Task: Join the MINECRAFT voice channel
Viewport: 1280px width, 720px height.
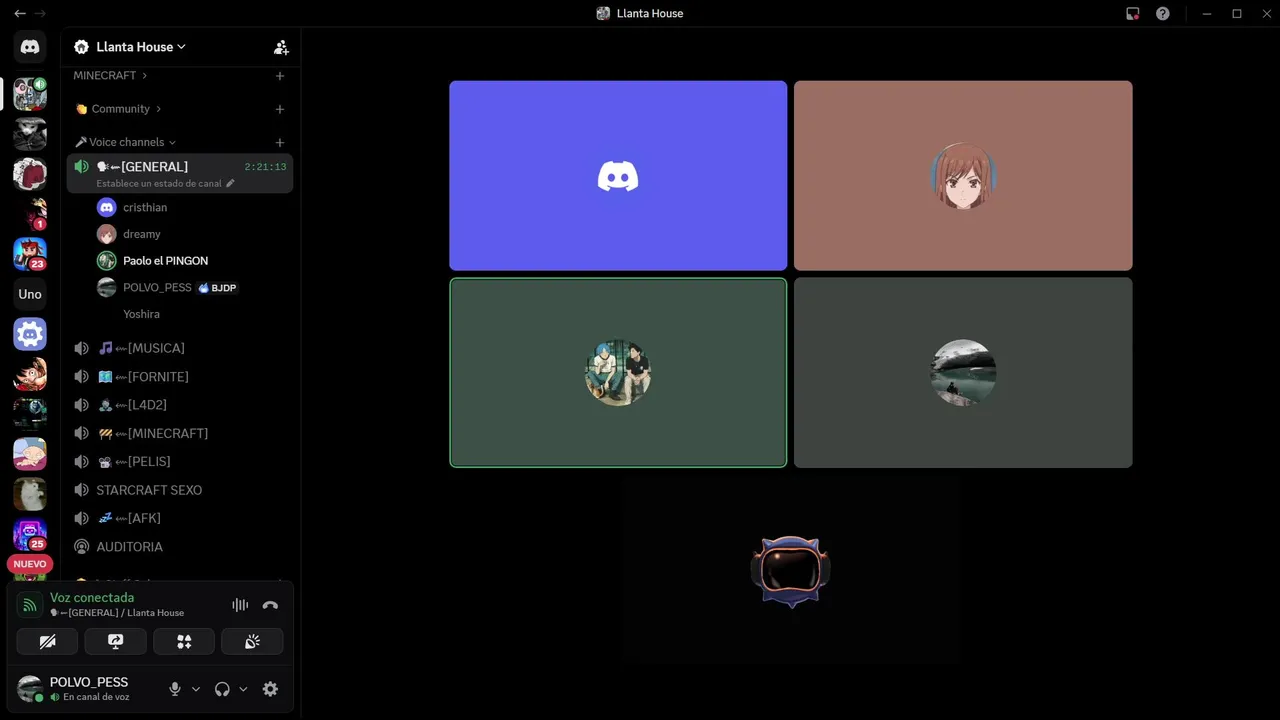Action: [180, 433]
